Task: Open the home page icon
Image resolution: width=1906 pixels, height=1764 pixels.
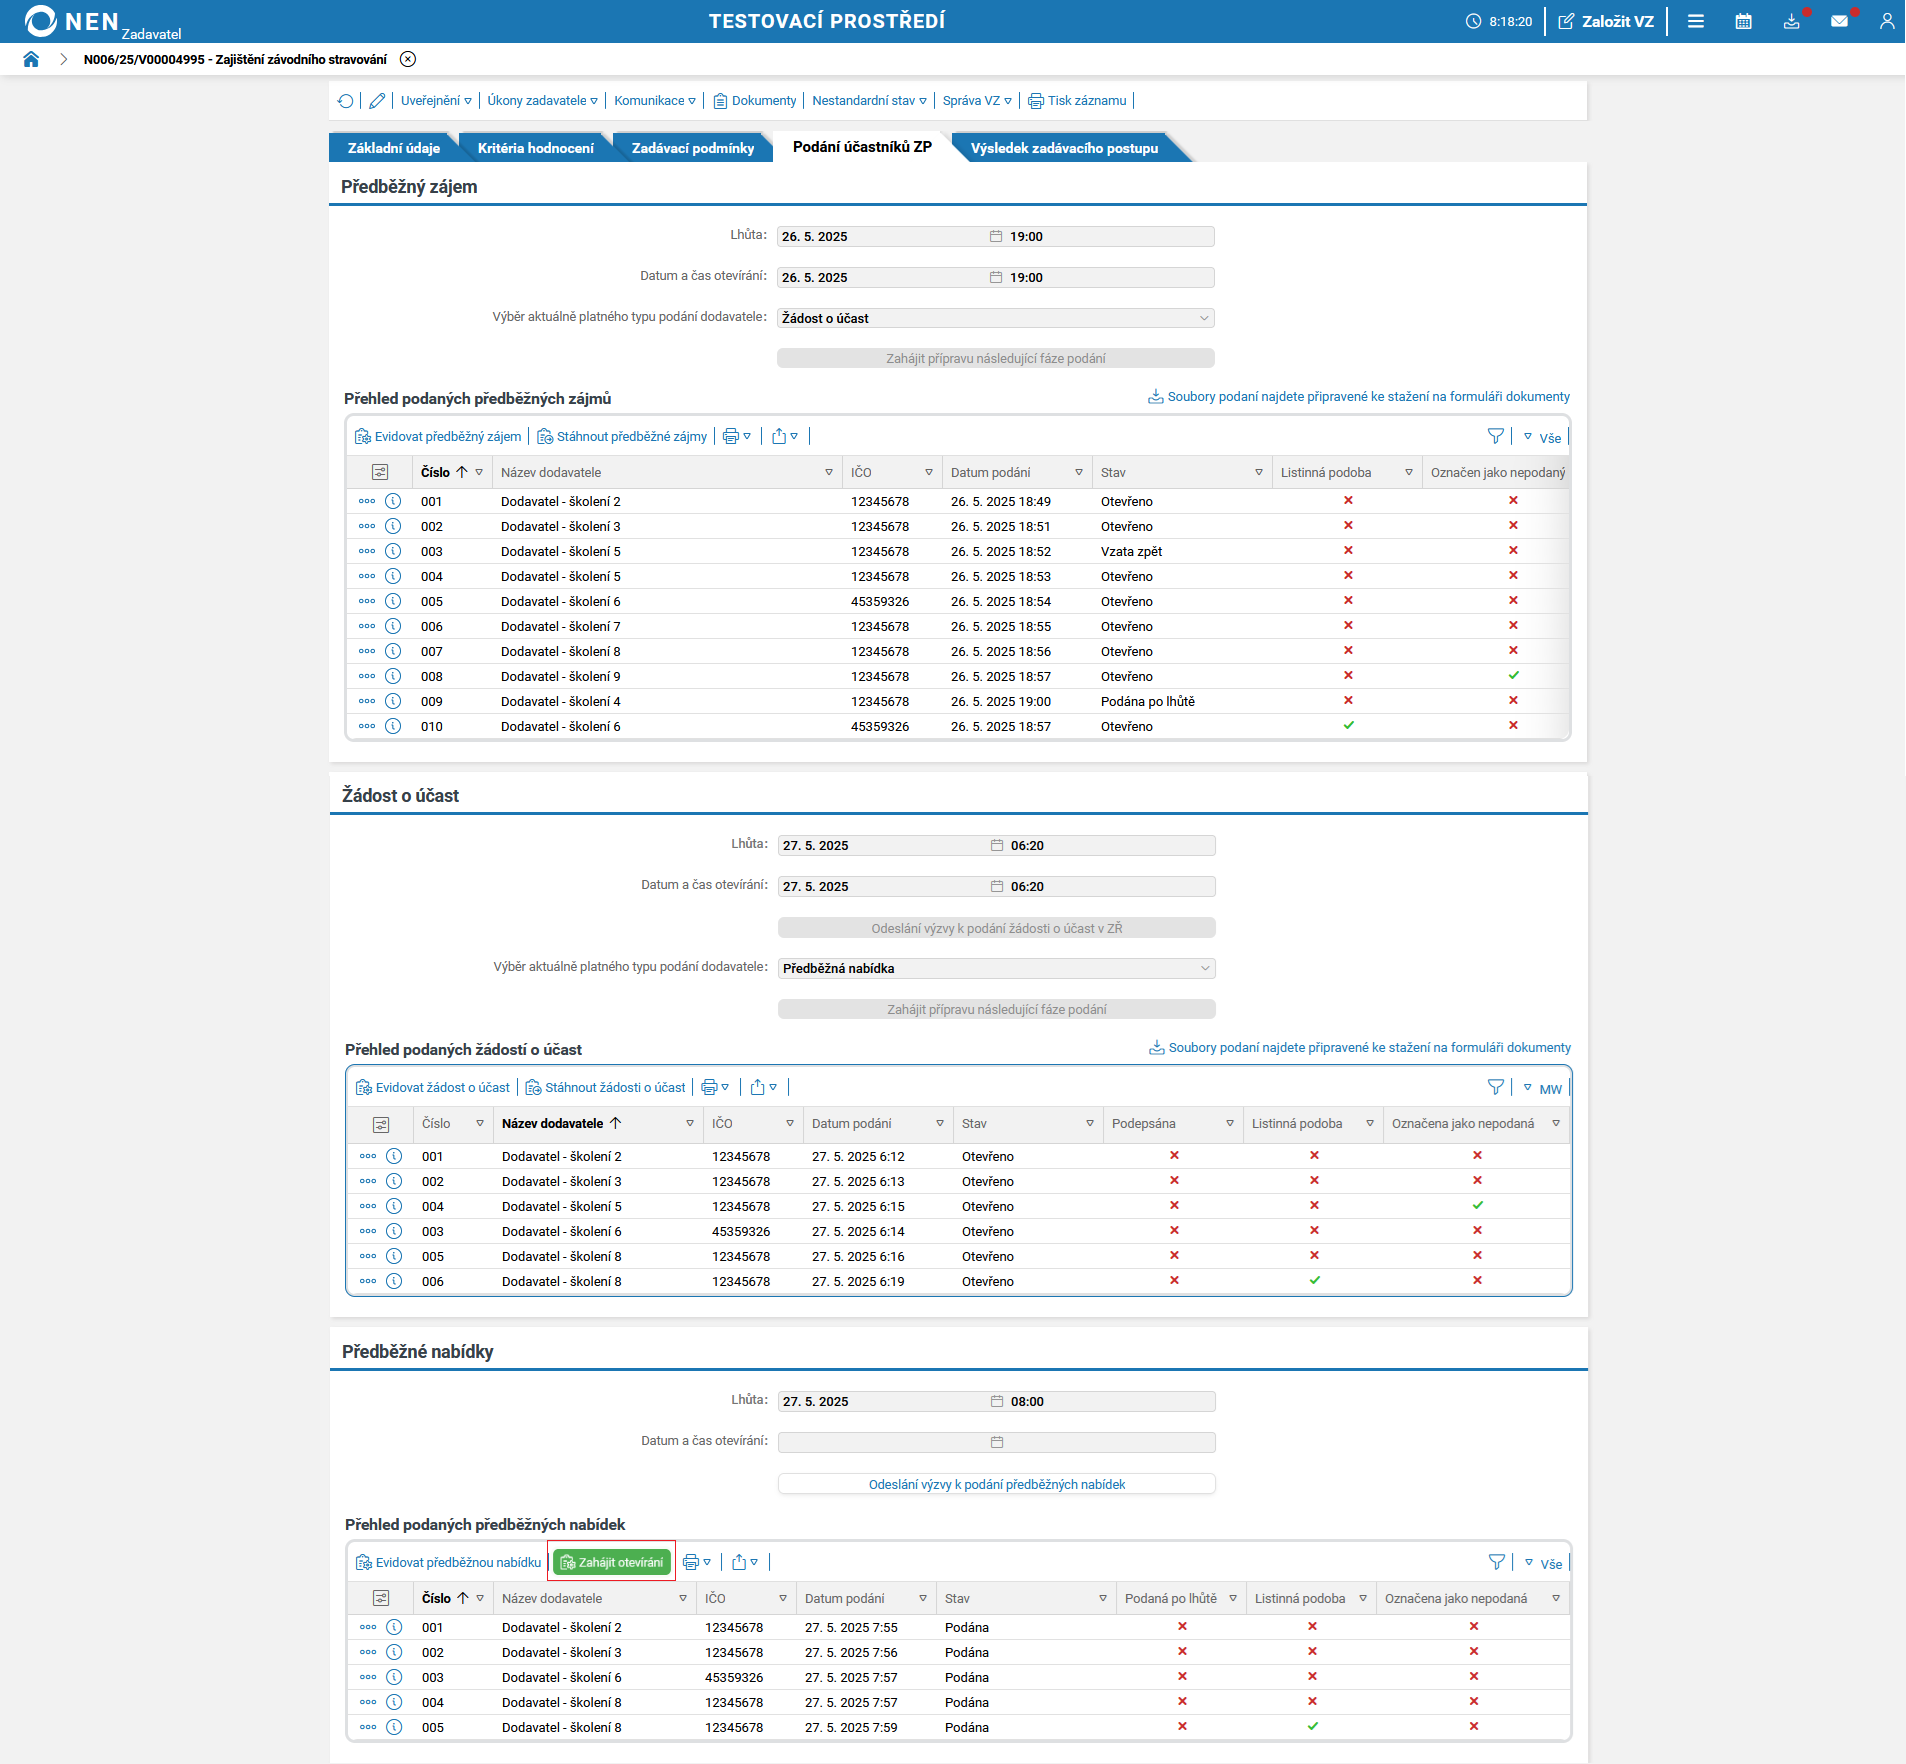Action: click(31, 59)
